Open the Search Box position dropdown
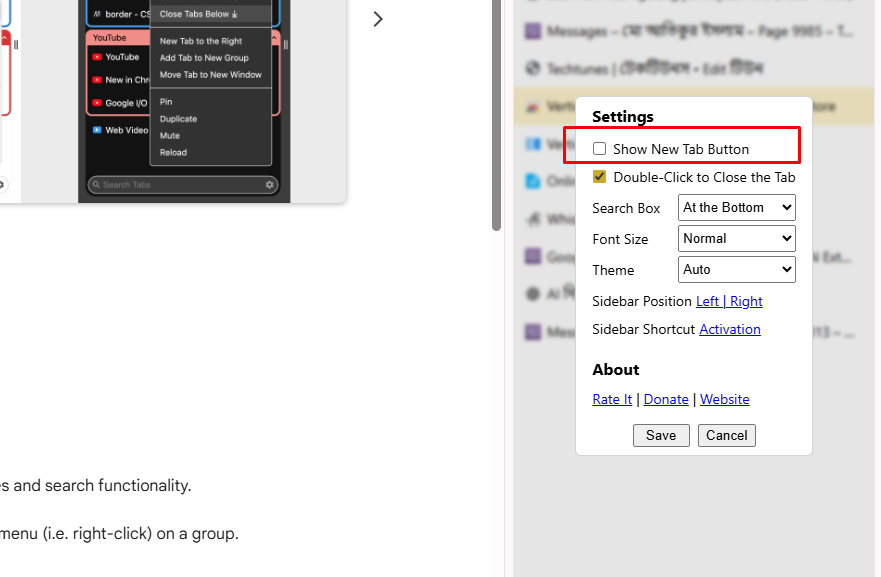This screenshot has width=881, height=577. (x=737, y=207)
